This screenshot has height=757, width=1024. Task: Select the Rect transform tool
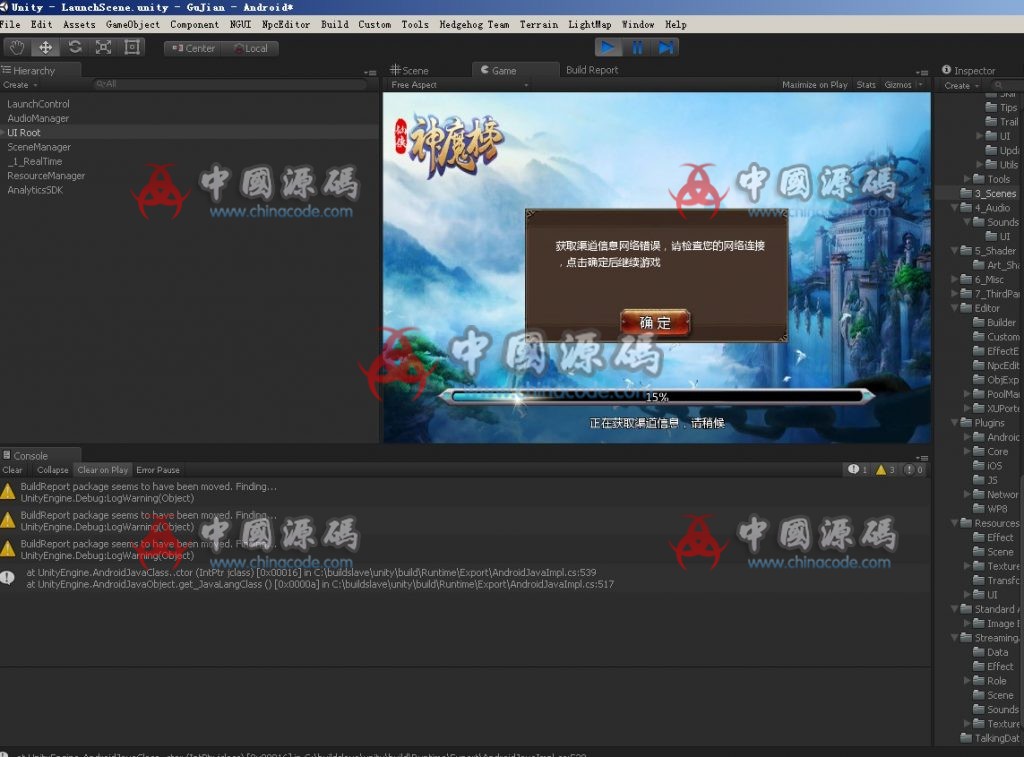pyautogui.click(x=132, y=48)
